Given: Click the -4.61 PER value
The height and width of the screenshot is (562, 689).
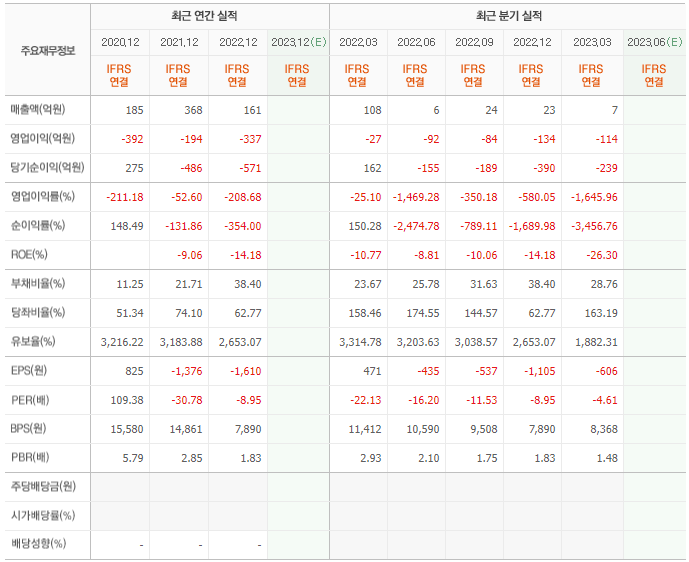Looking at the screenshot, I should (x=605, y=400).
